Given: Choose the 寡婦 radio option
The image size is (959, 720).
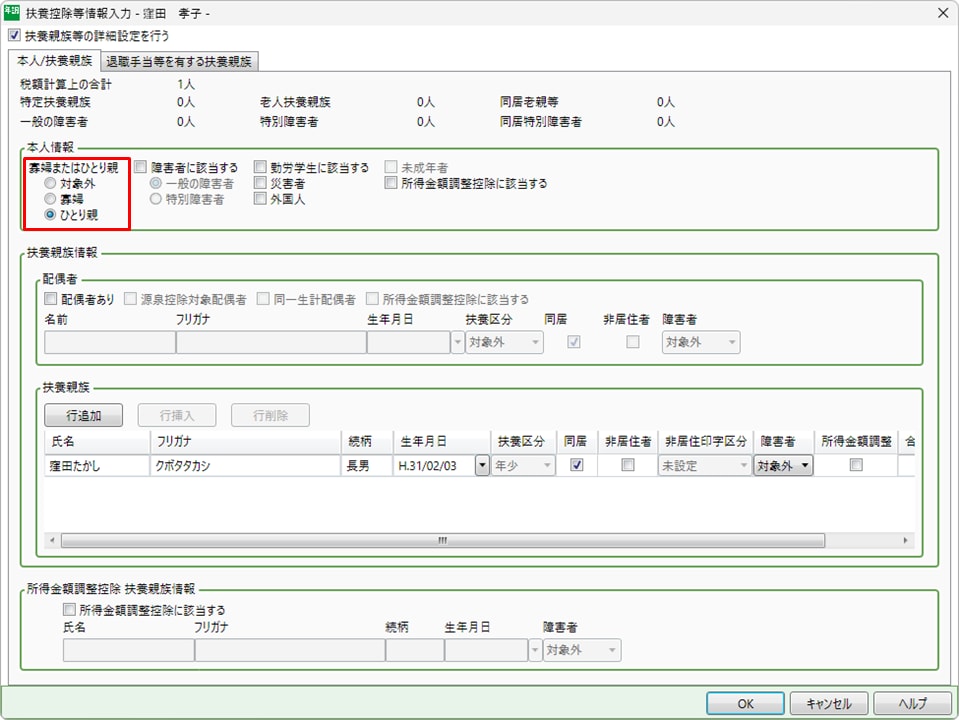Looking at the screenshot, I should coord(49,199).
